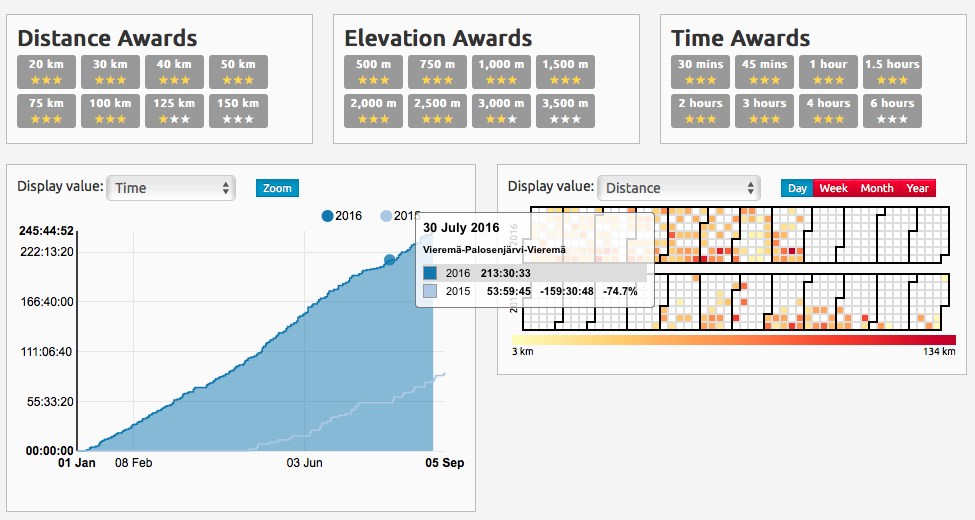Open the heatmap Display value dropdown set to Distance
This screenshot has width=975, height=520.
(678, 188)
